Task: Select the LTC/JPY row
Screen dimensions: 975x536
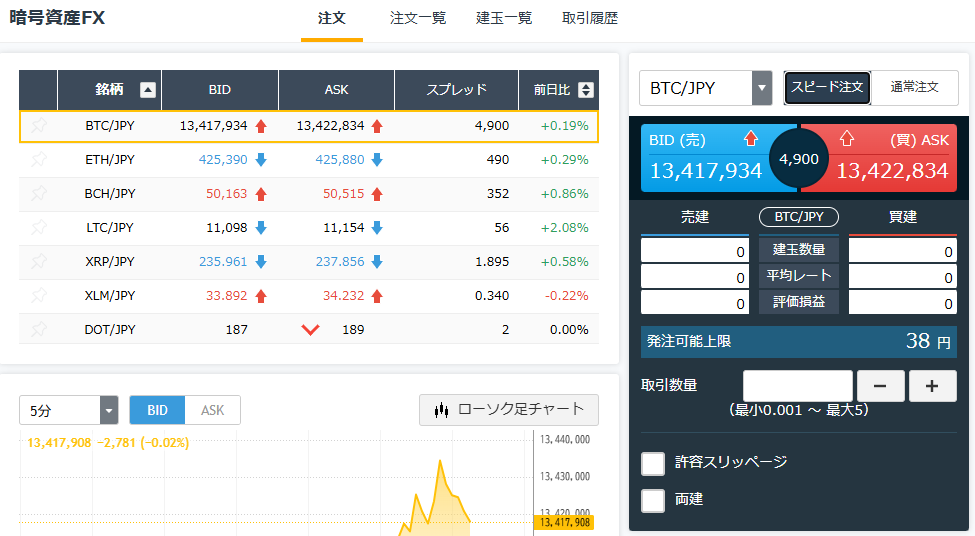Action: (x=309, y=228)
